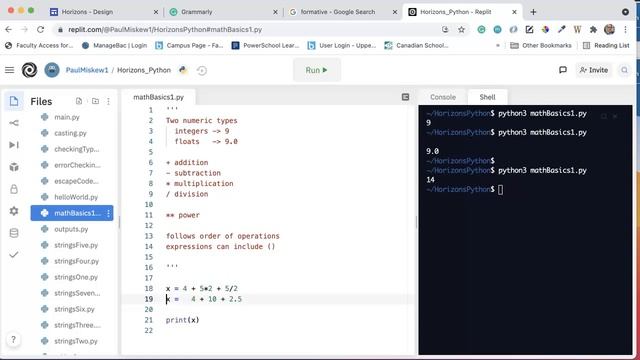Switch to Horizons - Design tab

[104, 12]
